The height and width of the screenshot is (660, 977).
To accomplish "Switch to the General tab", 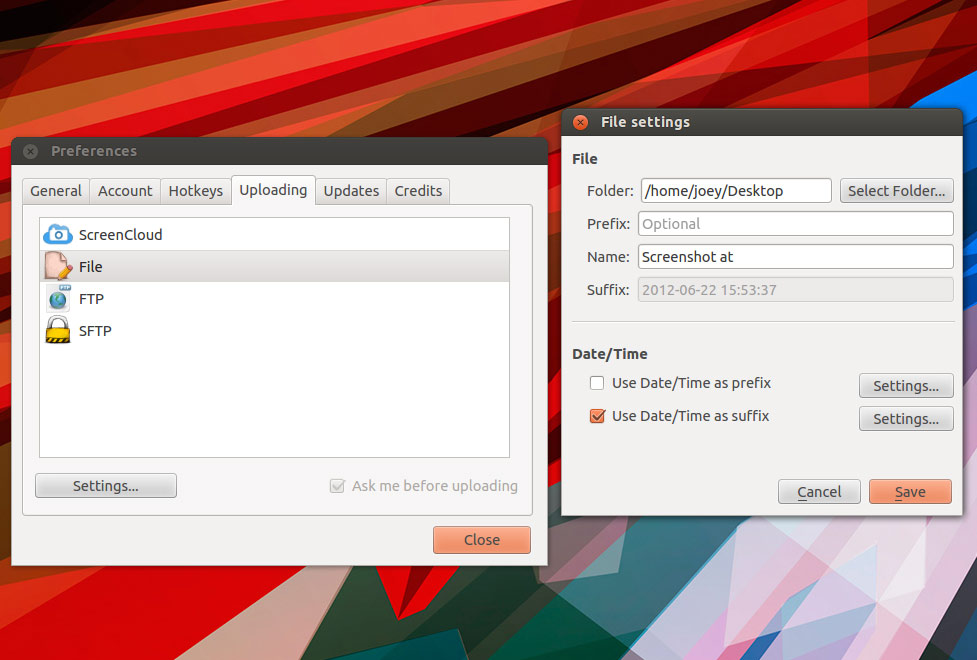I will (x=56, y=191).
